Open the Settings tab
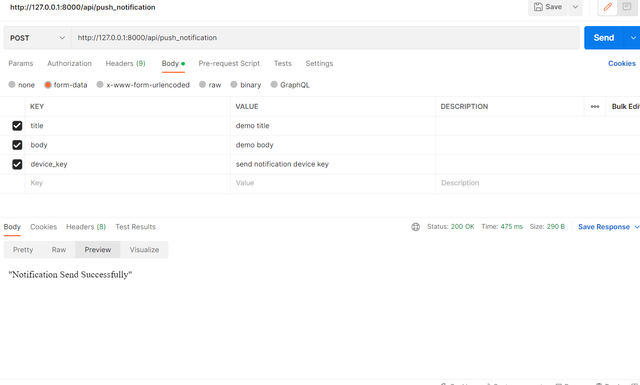 coord(319,63)
